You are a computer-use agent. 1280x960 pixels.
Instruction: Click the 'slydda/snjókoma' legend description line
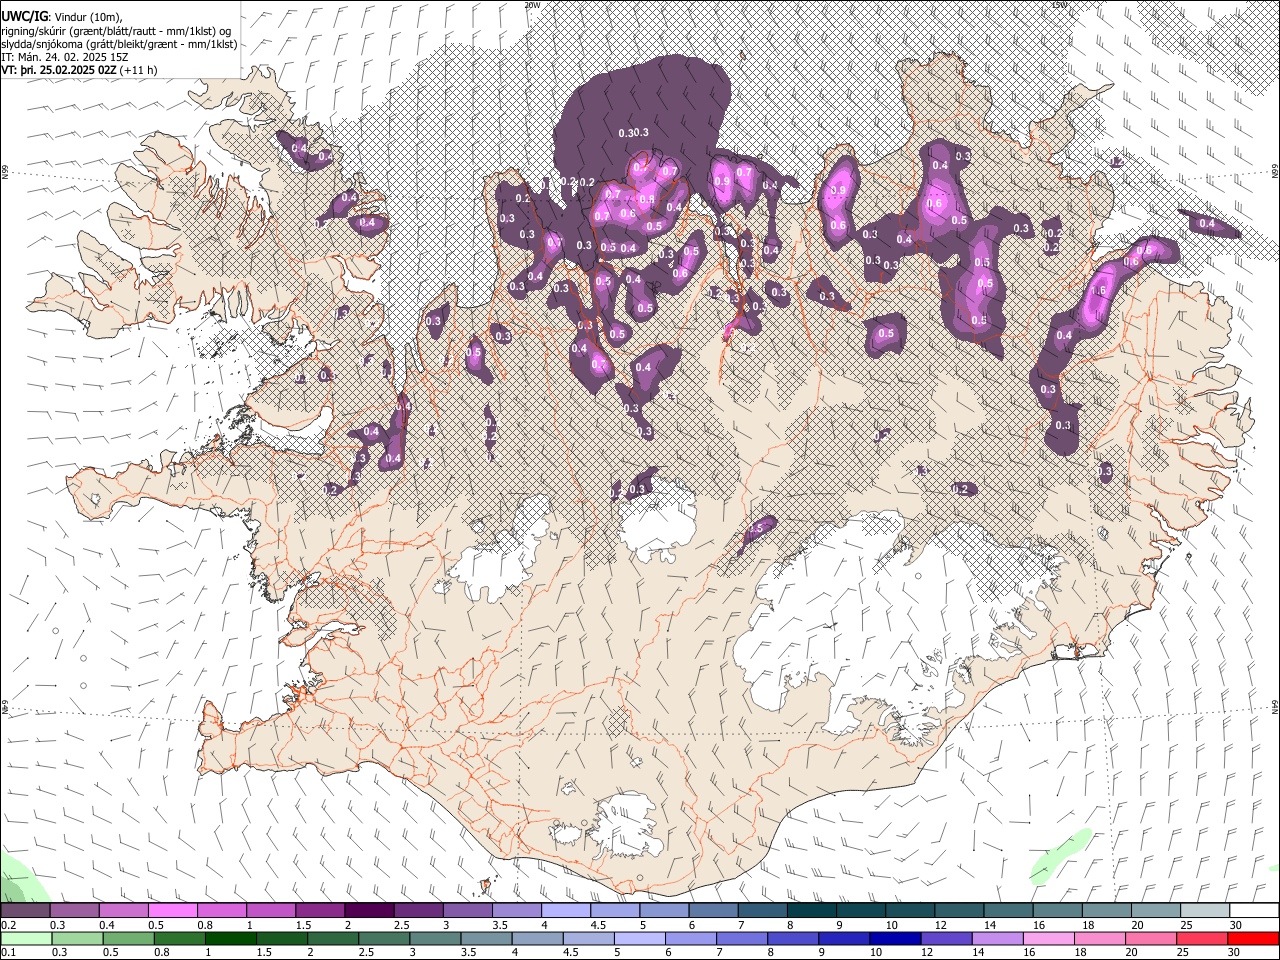point(119,44)
